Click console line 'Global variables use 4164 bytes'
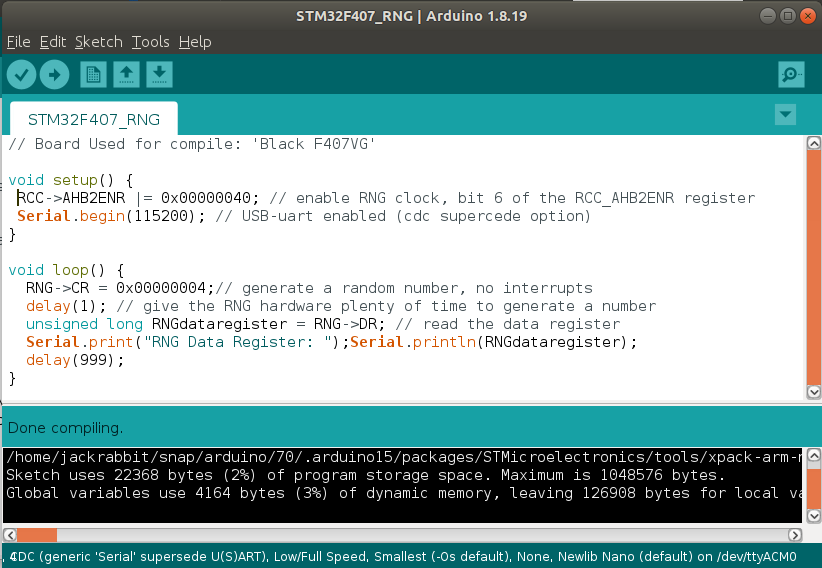Viewport: 822px width, 568px height. tap(404, 493)
